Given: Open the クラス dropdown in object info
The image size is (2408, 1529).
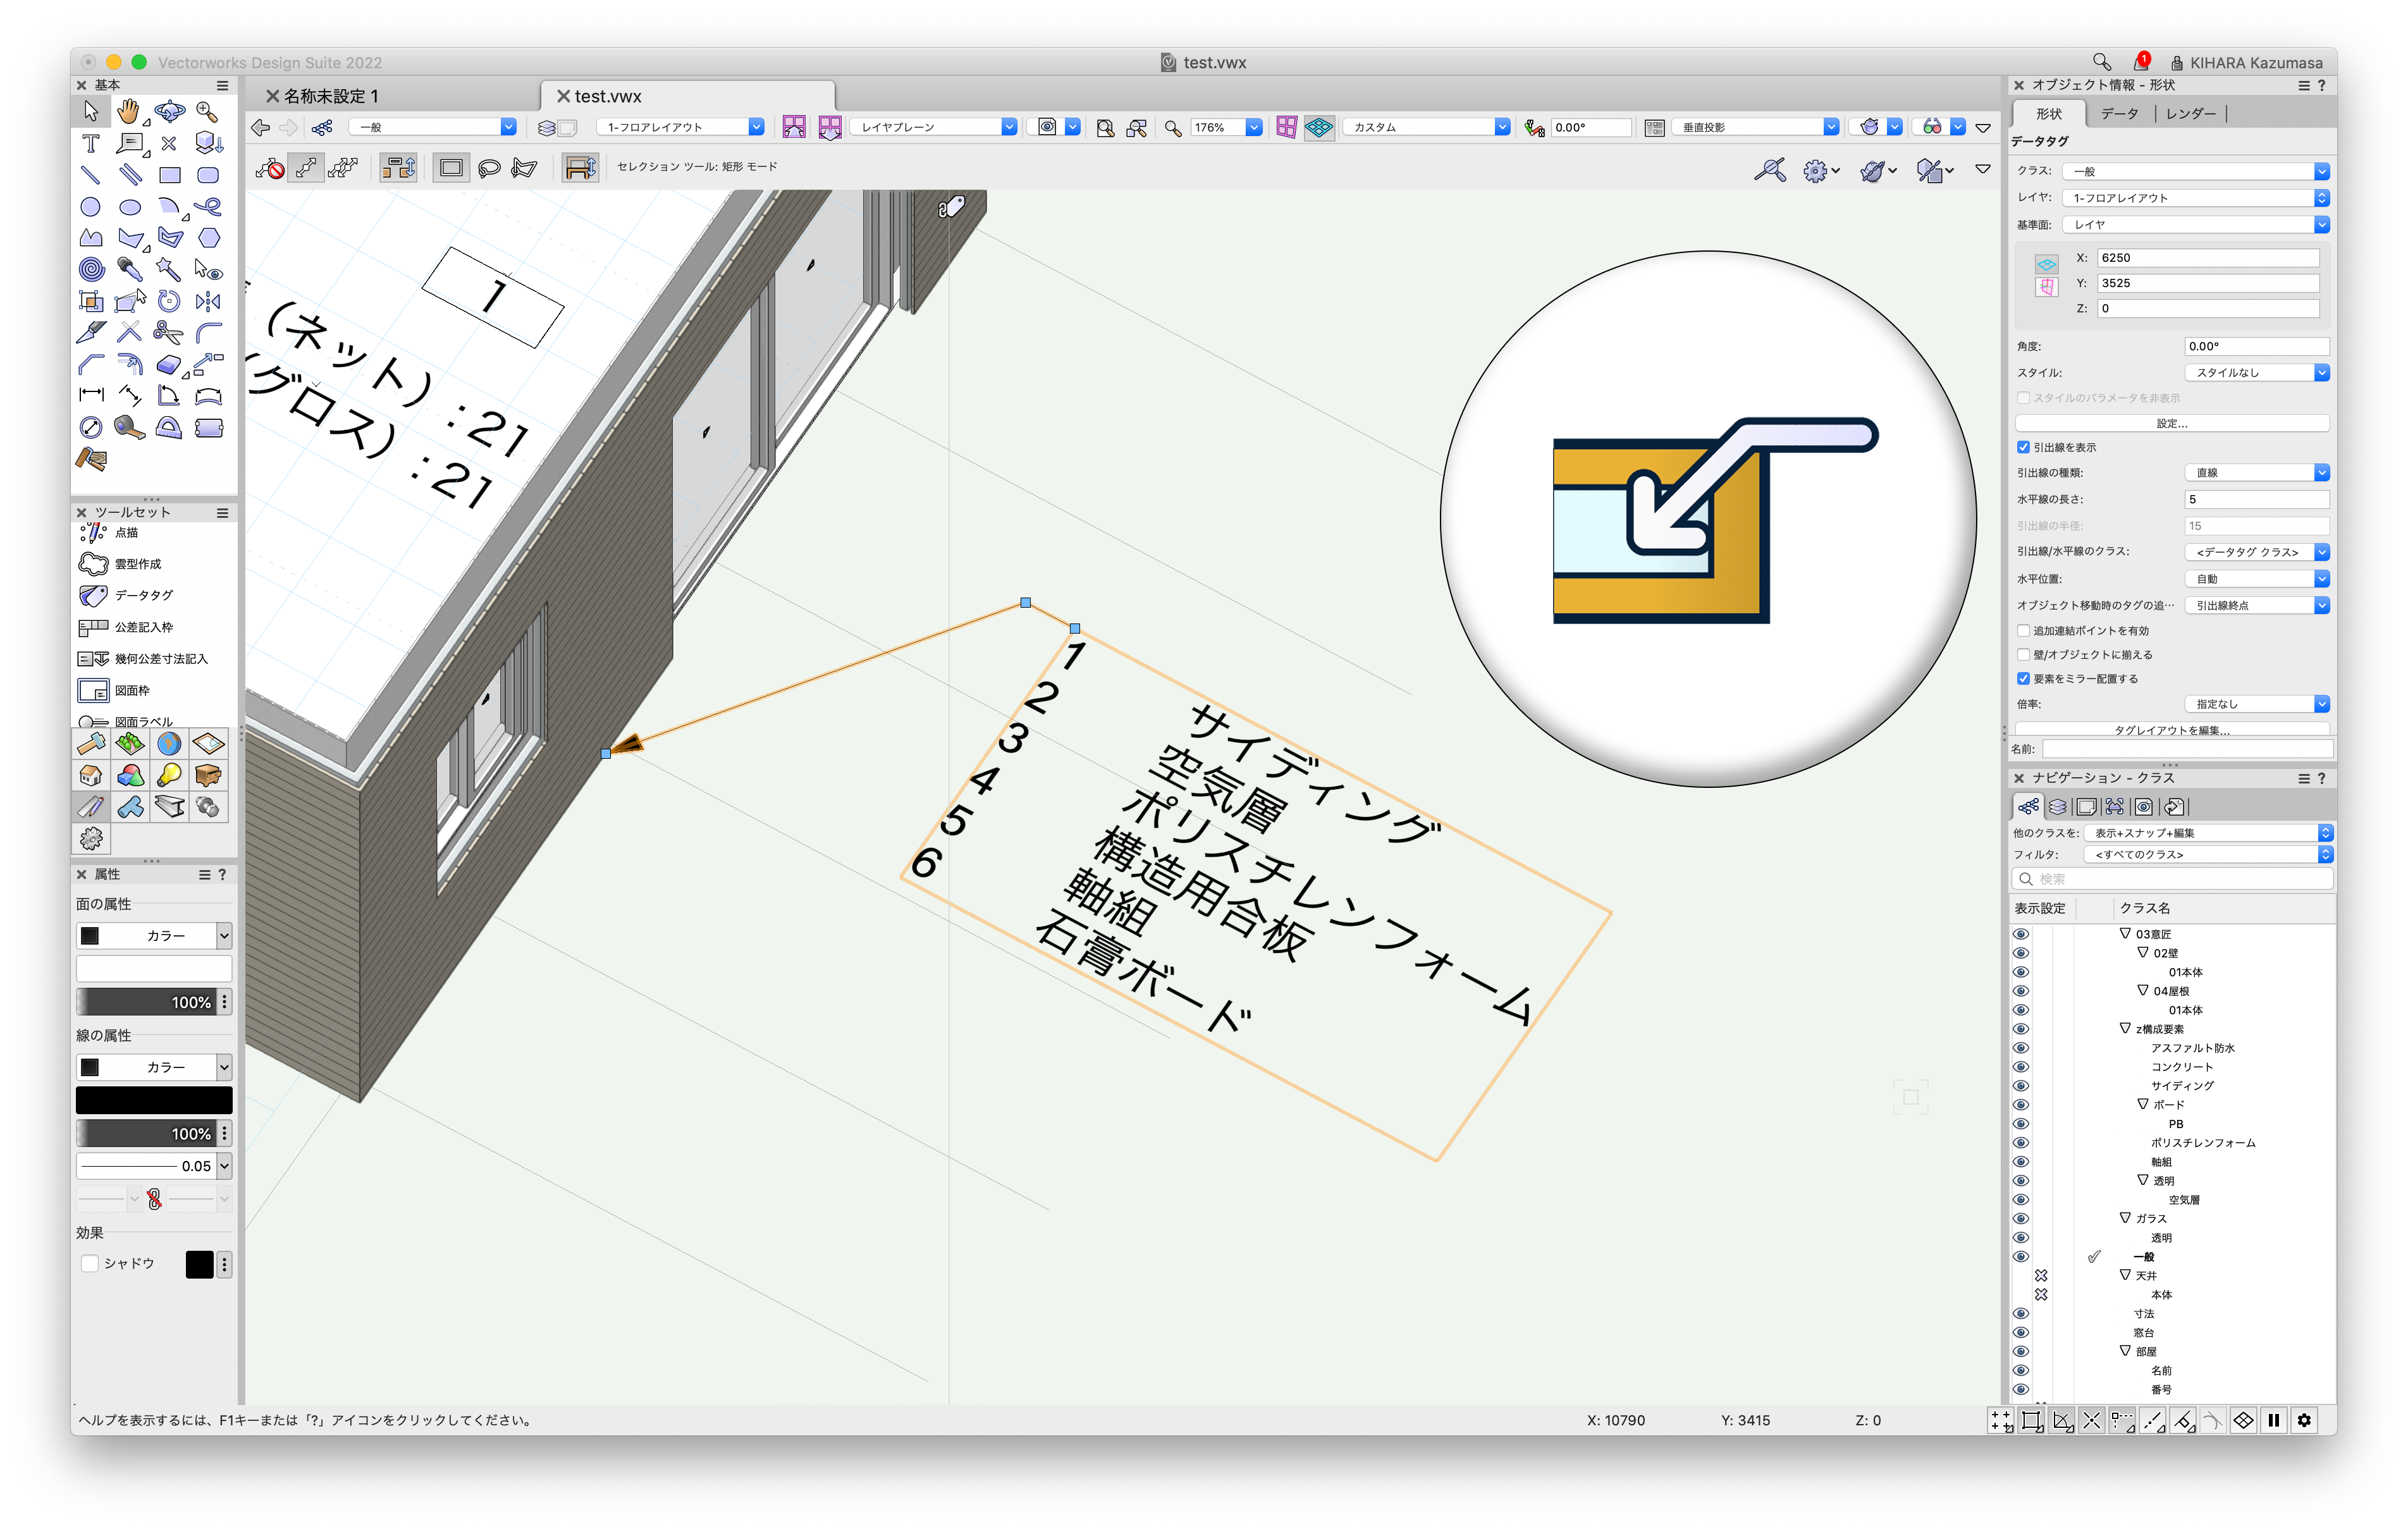Looking at the screenshot, I should point(2197,171).
